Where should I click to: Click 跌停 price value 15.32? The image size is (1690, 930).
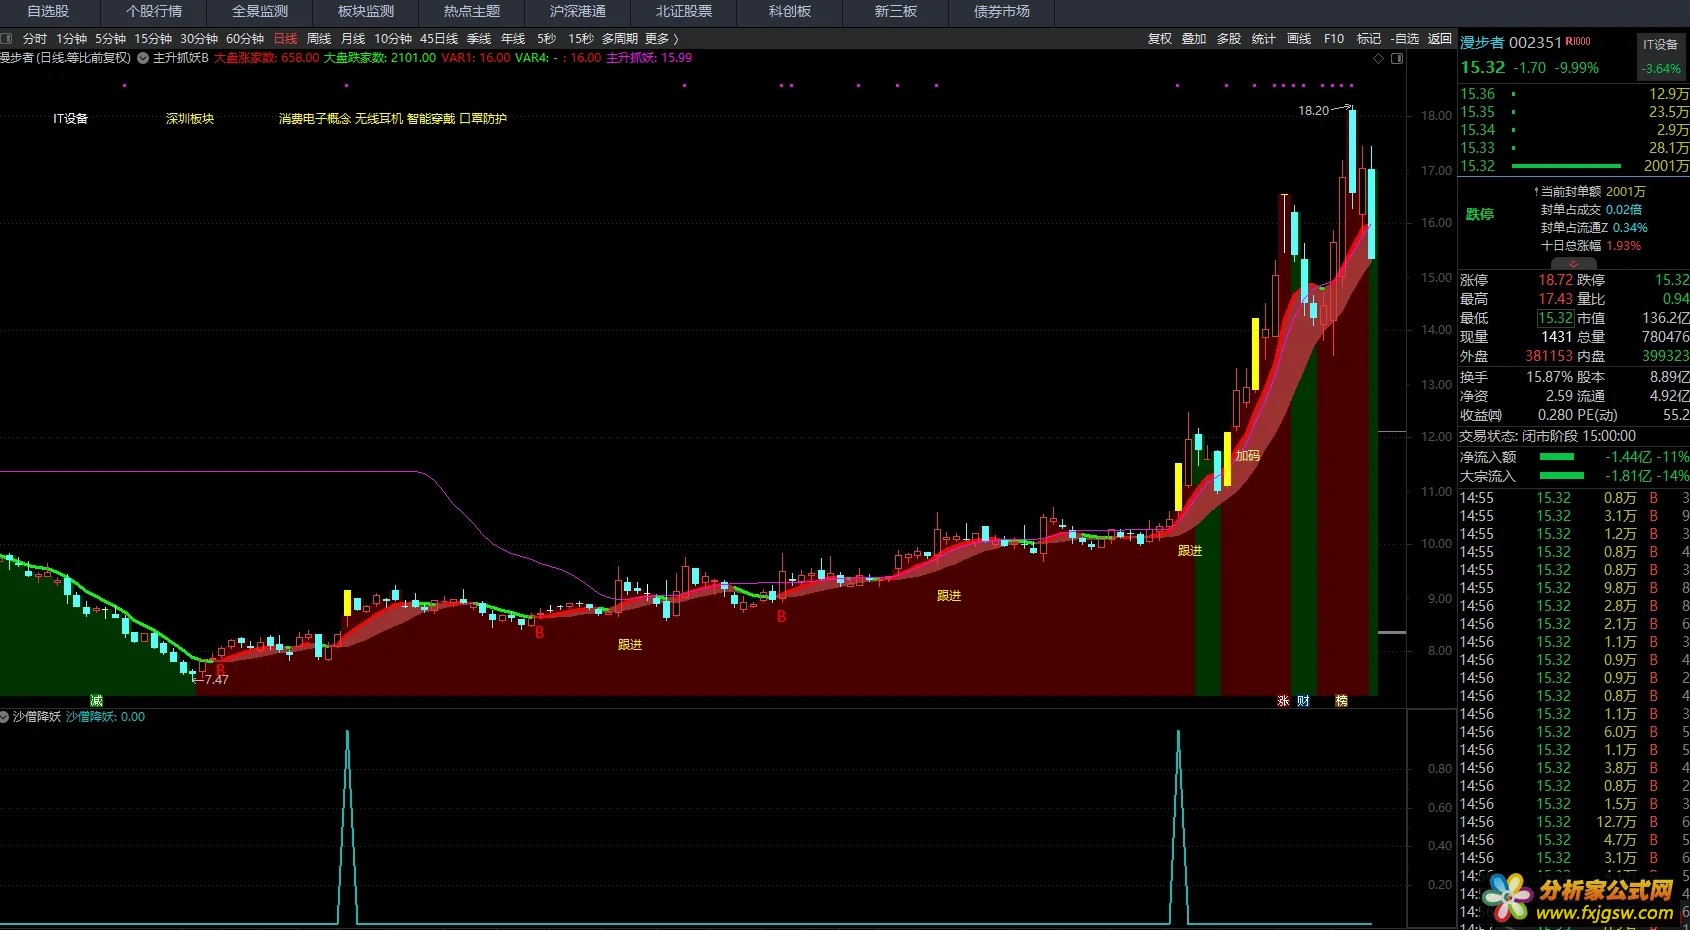point(1671,280)
